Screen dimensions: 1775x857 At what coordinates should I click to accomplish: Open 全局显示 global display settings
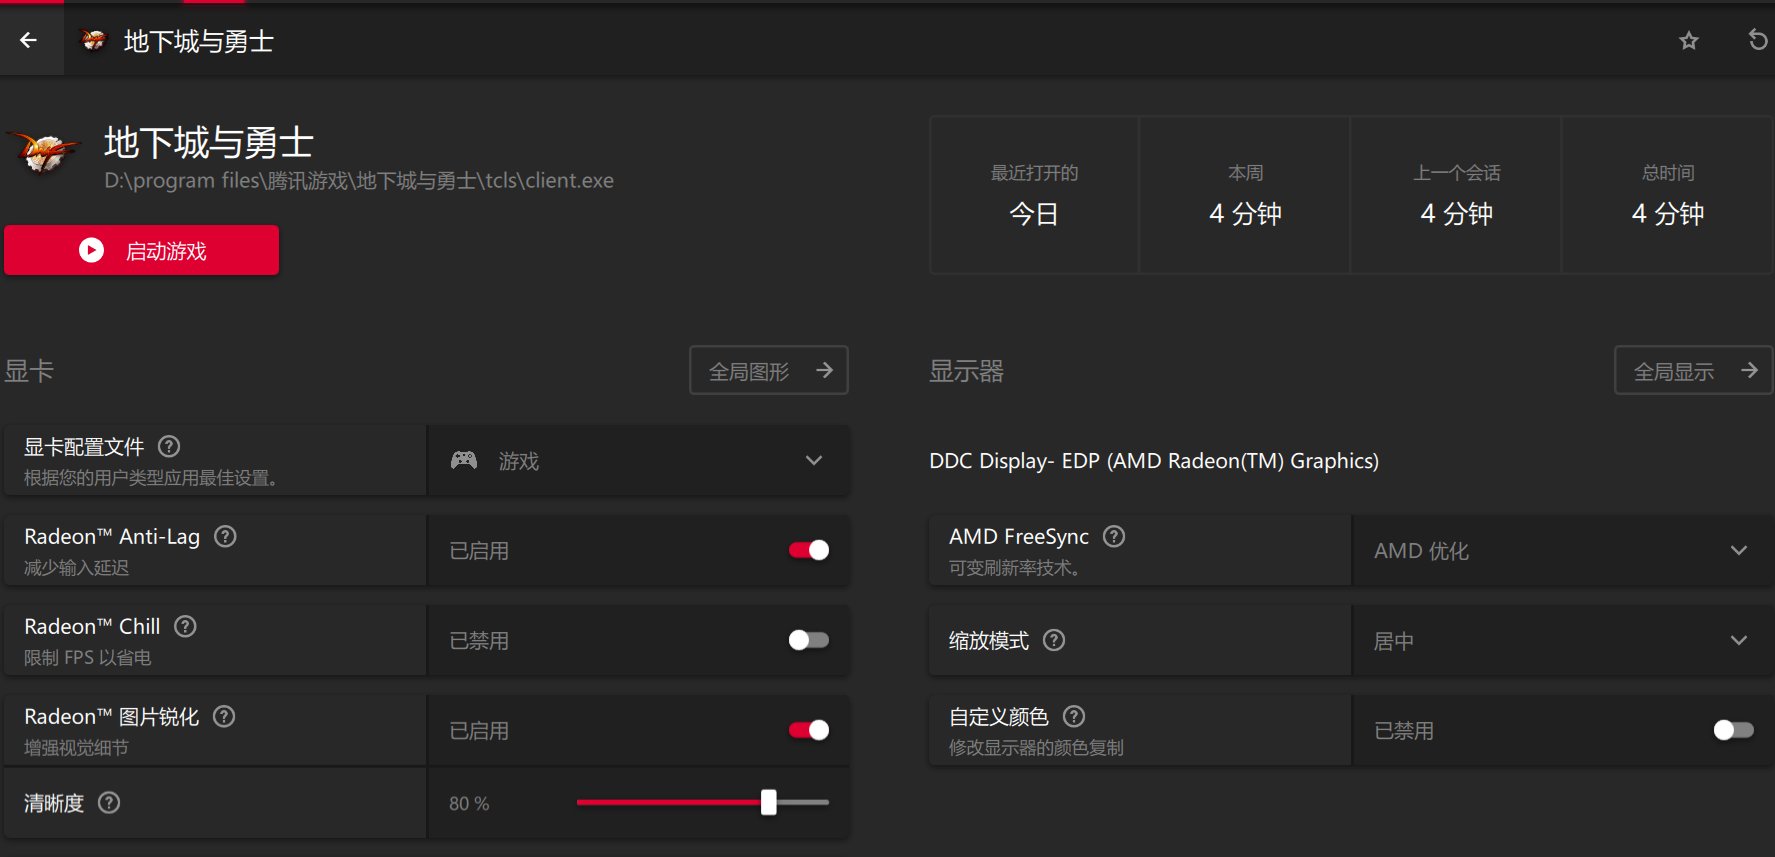click(1694, 371)
